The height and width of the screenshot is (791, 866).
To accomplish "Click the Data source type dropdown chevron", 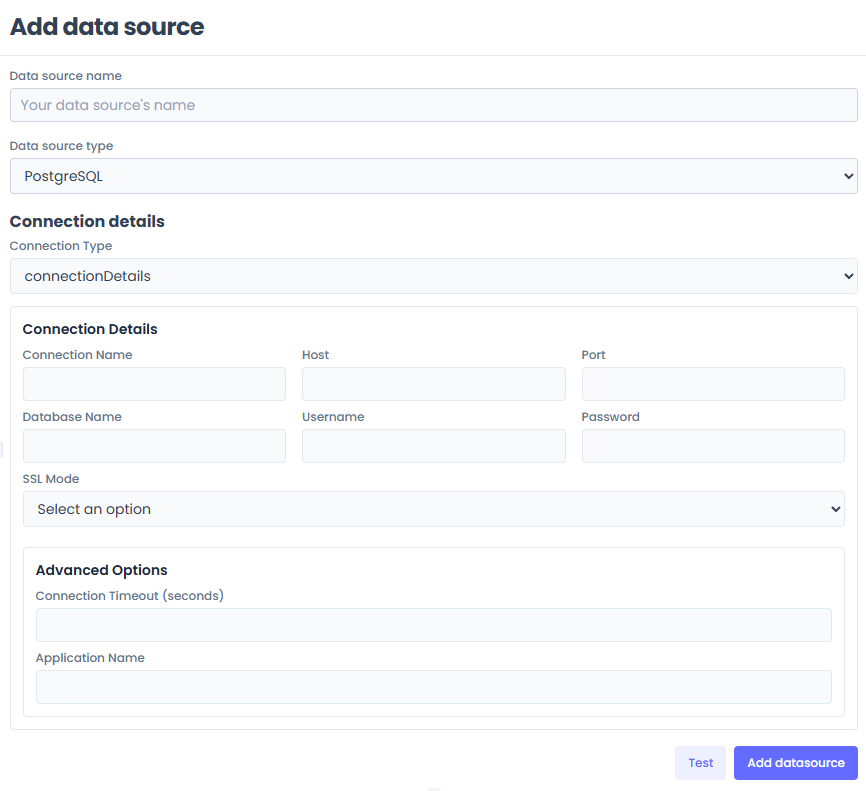I will pyautogui.click(x=848, y=176).
